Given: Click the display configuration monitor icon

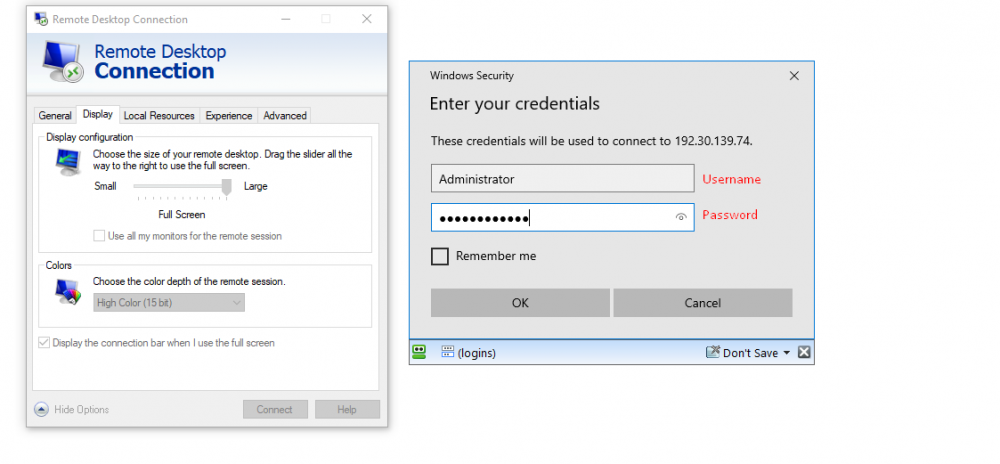Looking at the screenshot, I should pyautogui.click(x=69, y=162).
